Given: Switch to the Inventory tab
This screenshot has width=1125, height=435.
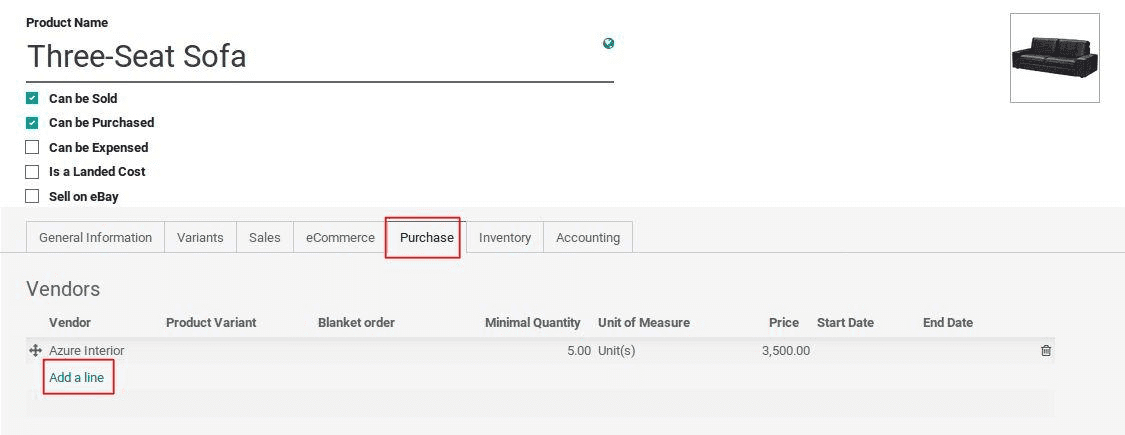Looking at the screenshot, I should (504, 238).
